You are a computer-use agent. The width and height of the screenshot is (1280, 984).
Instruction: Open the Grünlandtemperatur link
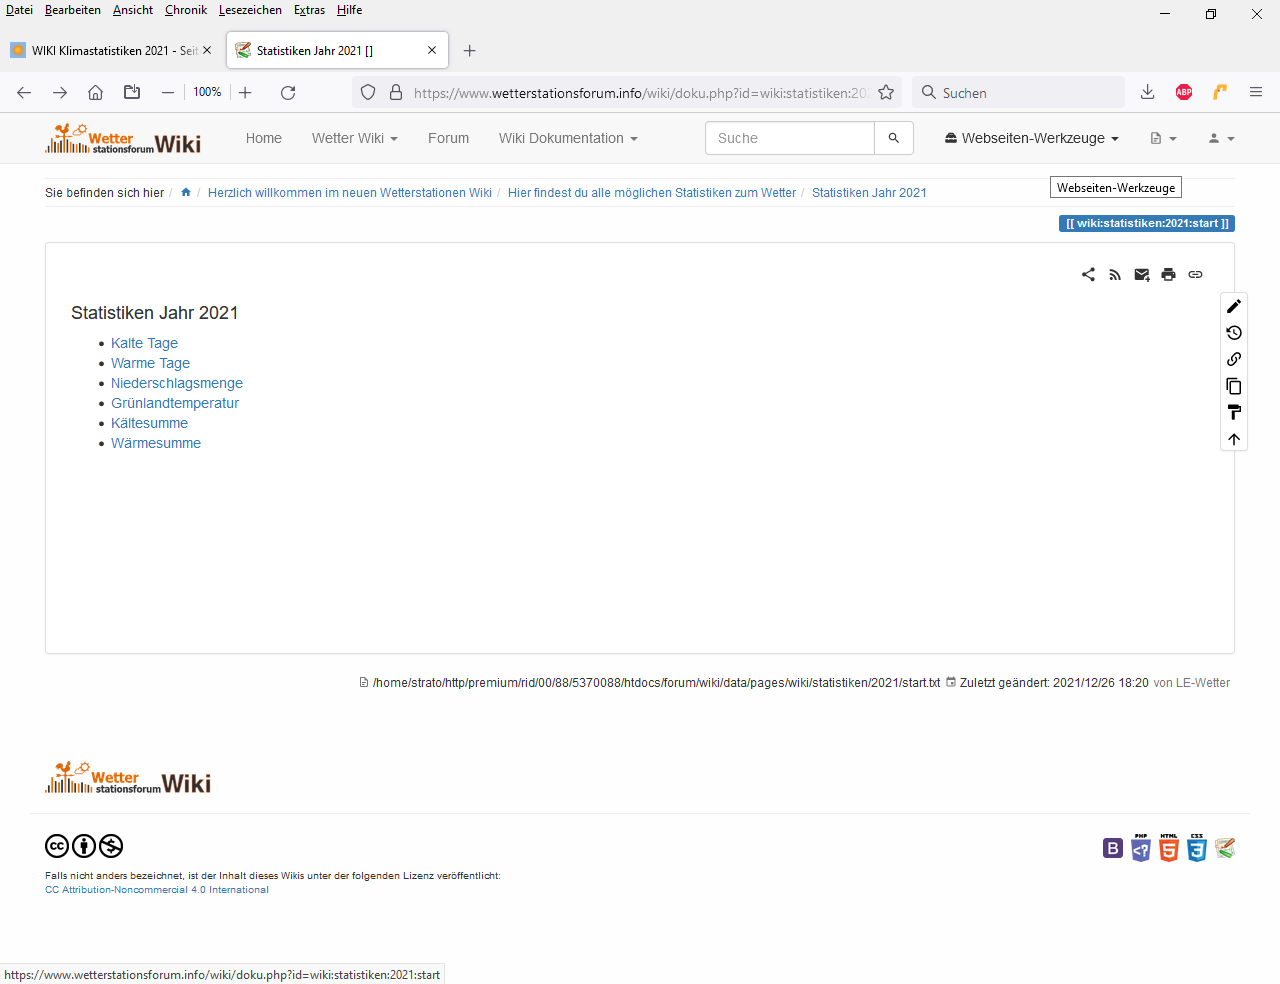tap(175, 403)
